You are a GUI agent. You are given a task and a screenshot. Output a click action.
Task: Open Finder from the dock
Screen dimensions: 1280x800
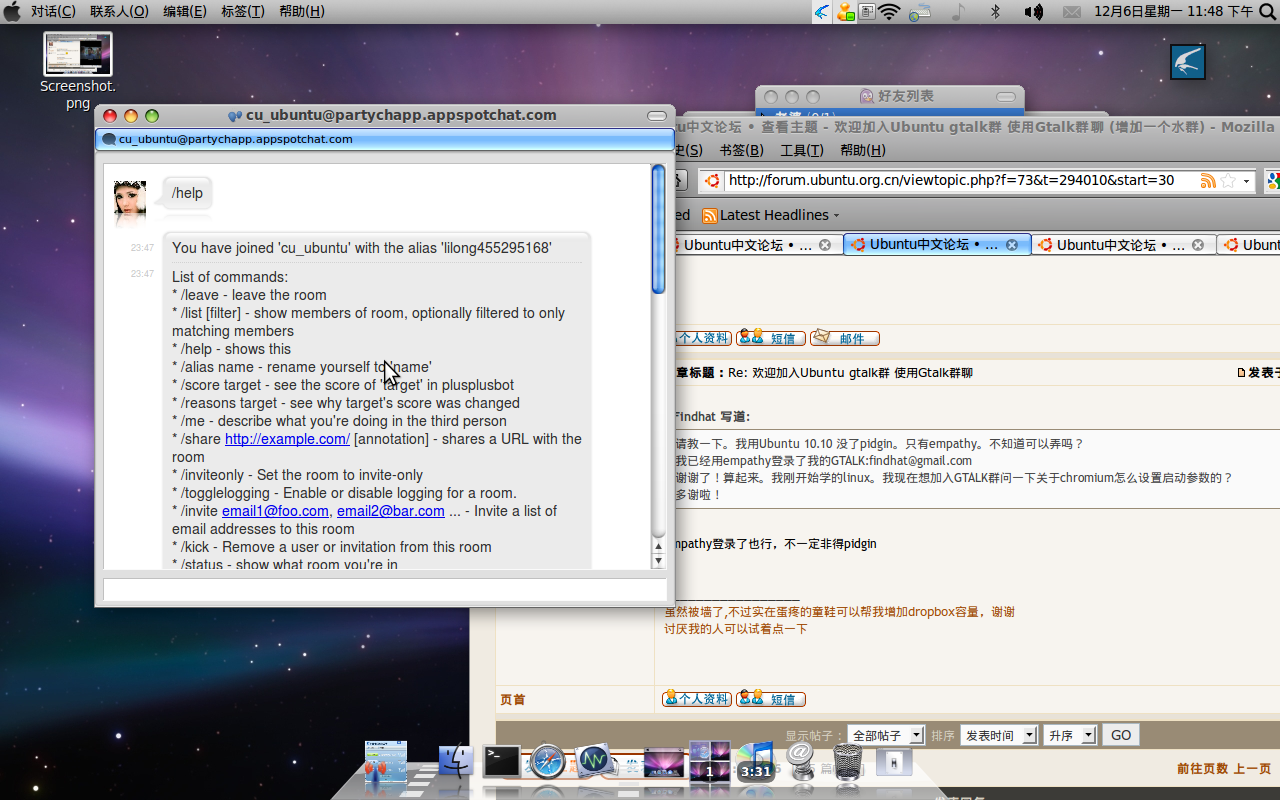[455, 761]
